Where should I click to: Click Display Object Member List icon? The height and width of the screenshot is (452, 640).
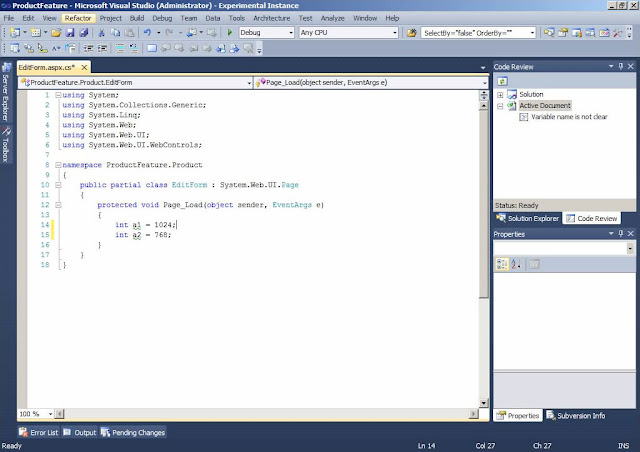tap(15, 49)
